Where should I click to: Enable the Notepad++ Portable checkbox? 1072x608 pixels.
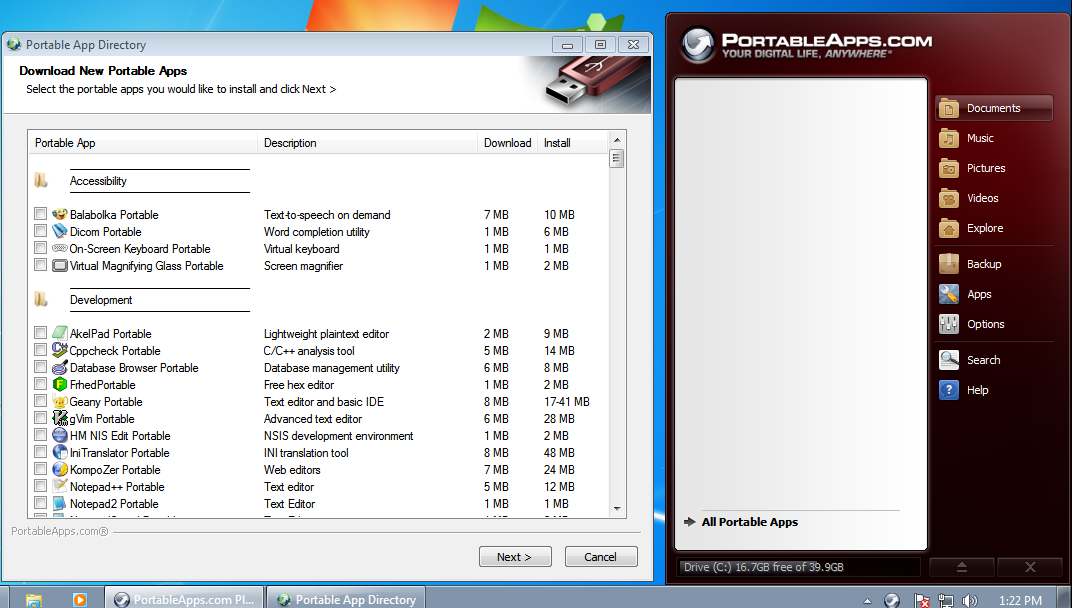[40, 487]
